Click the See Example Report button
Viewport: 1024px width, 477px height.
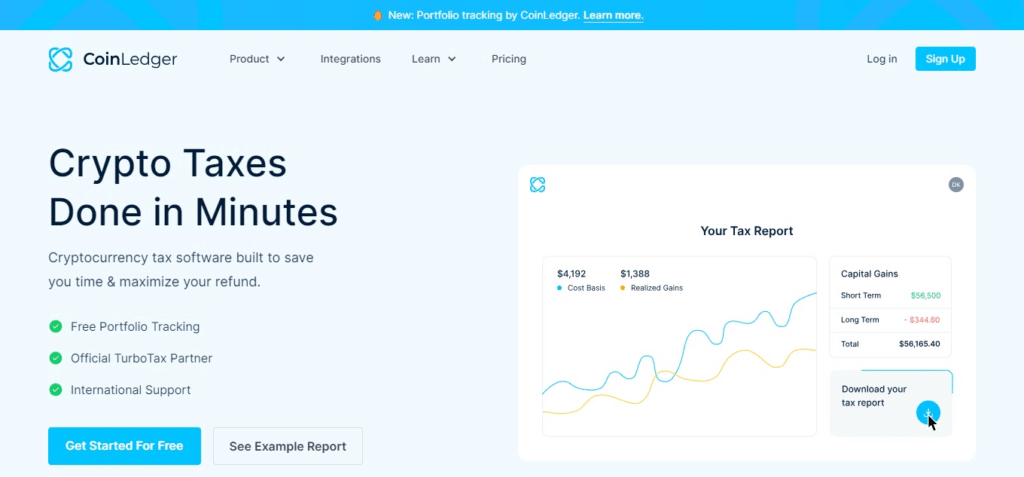pos(287,446)
